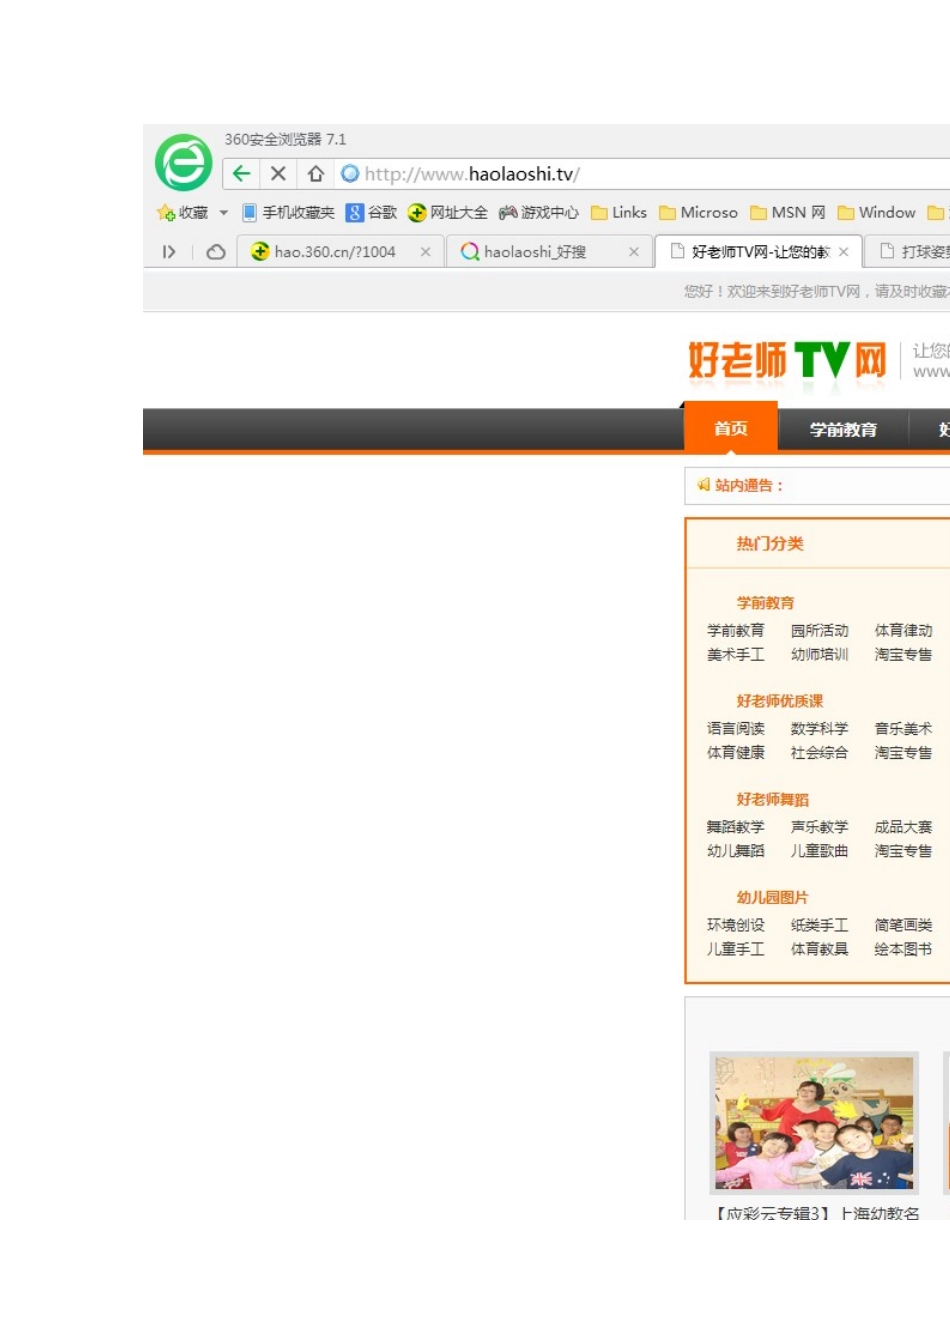Open 手机收藏夹 bookmark
Screen dimensions: 950x1344
(288, 213)
